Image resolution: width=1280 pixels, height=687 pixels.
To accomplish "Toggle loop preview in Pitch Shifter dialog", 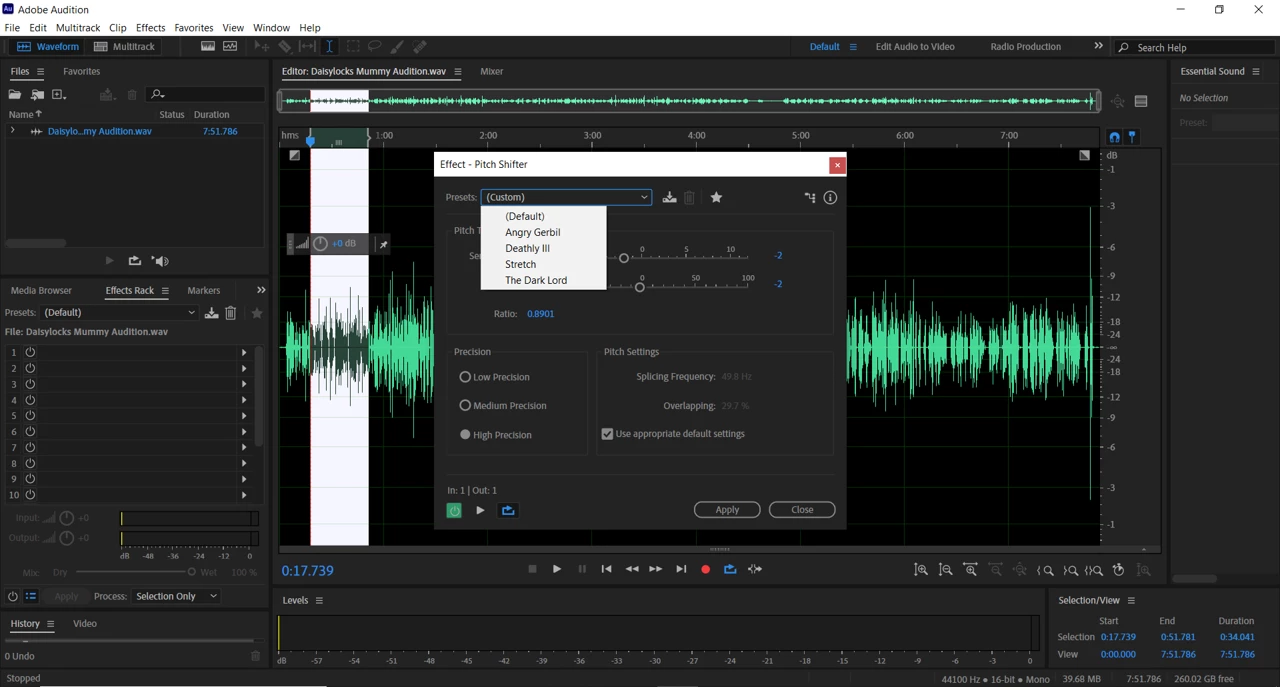I will pos(508,511).
